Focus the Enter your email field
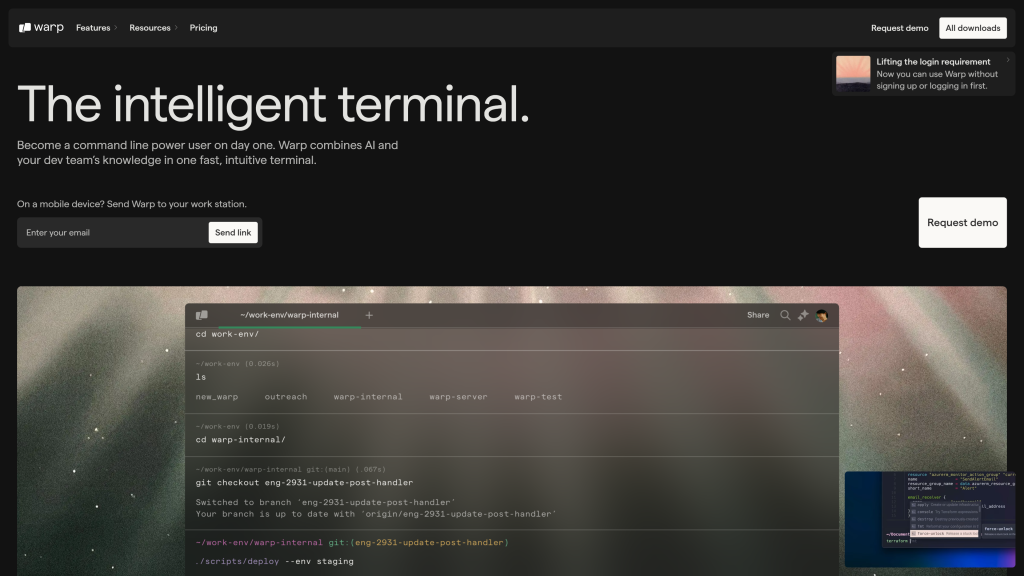The image size is (1024, 576). [112, 232]
